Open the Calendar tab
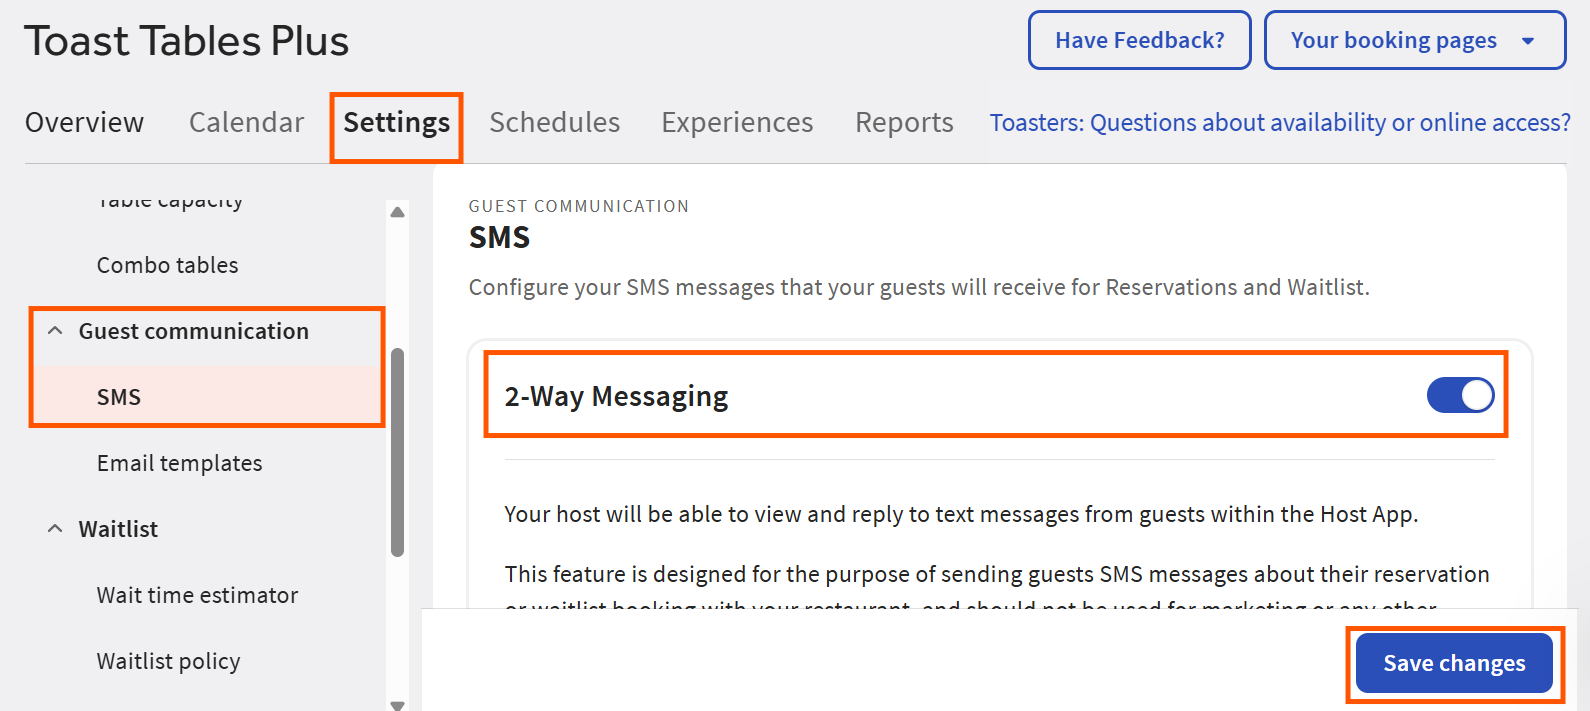Screen dimensions: 1590x711 246,122
